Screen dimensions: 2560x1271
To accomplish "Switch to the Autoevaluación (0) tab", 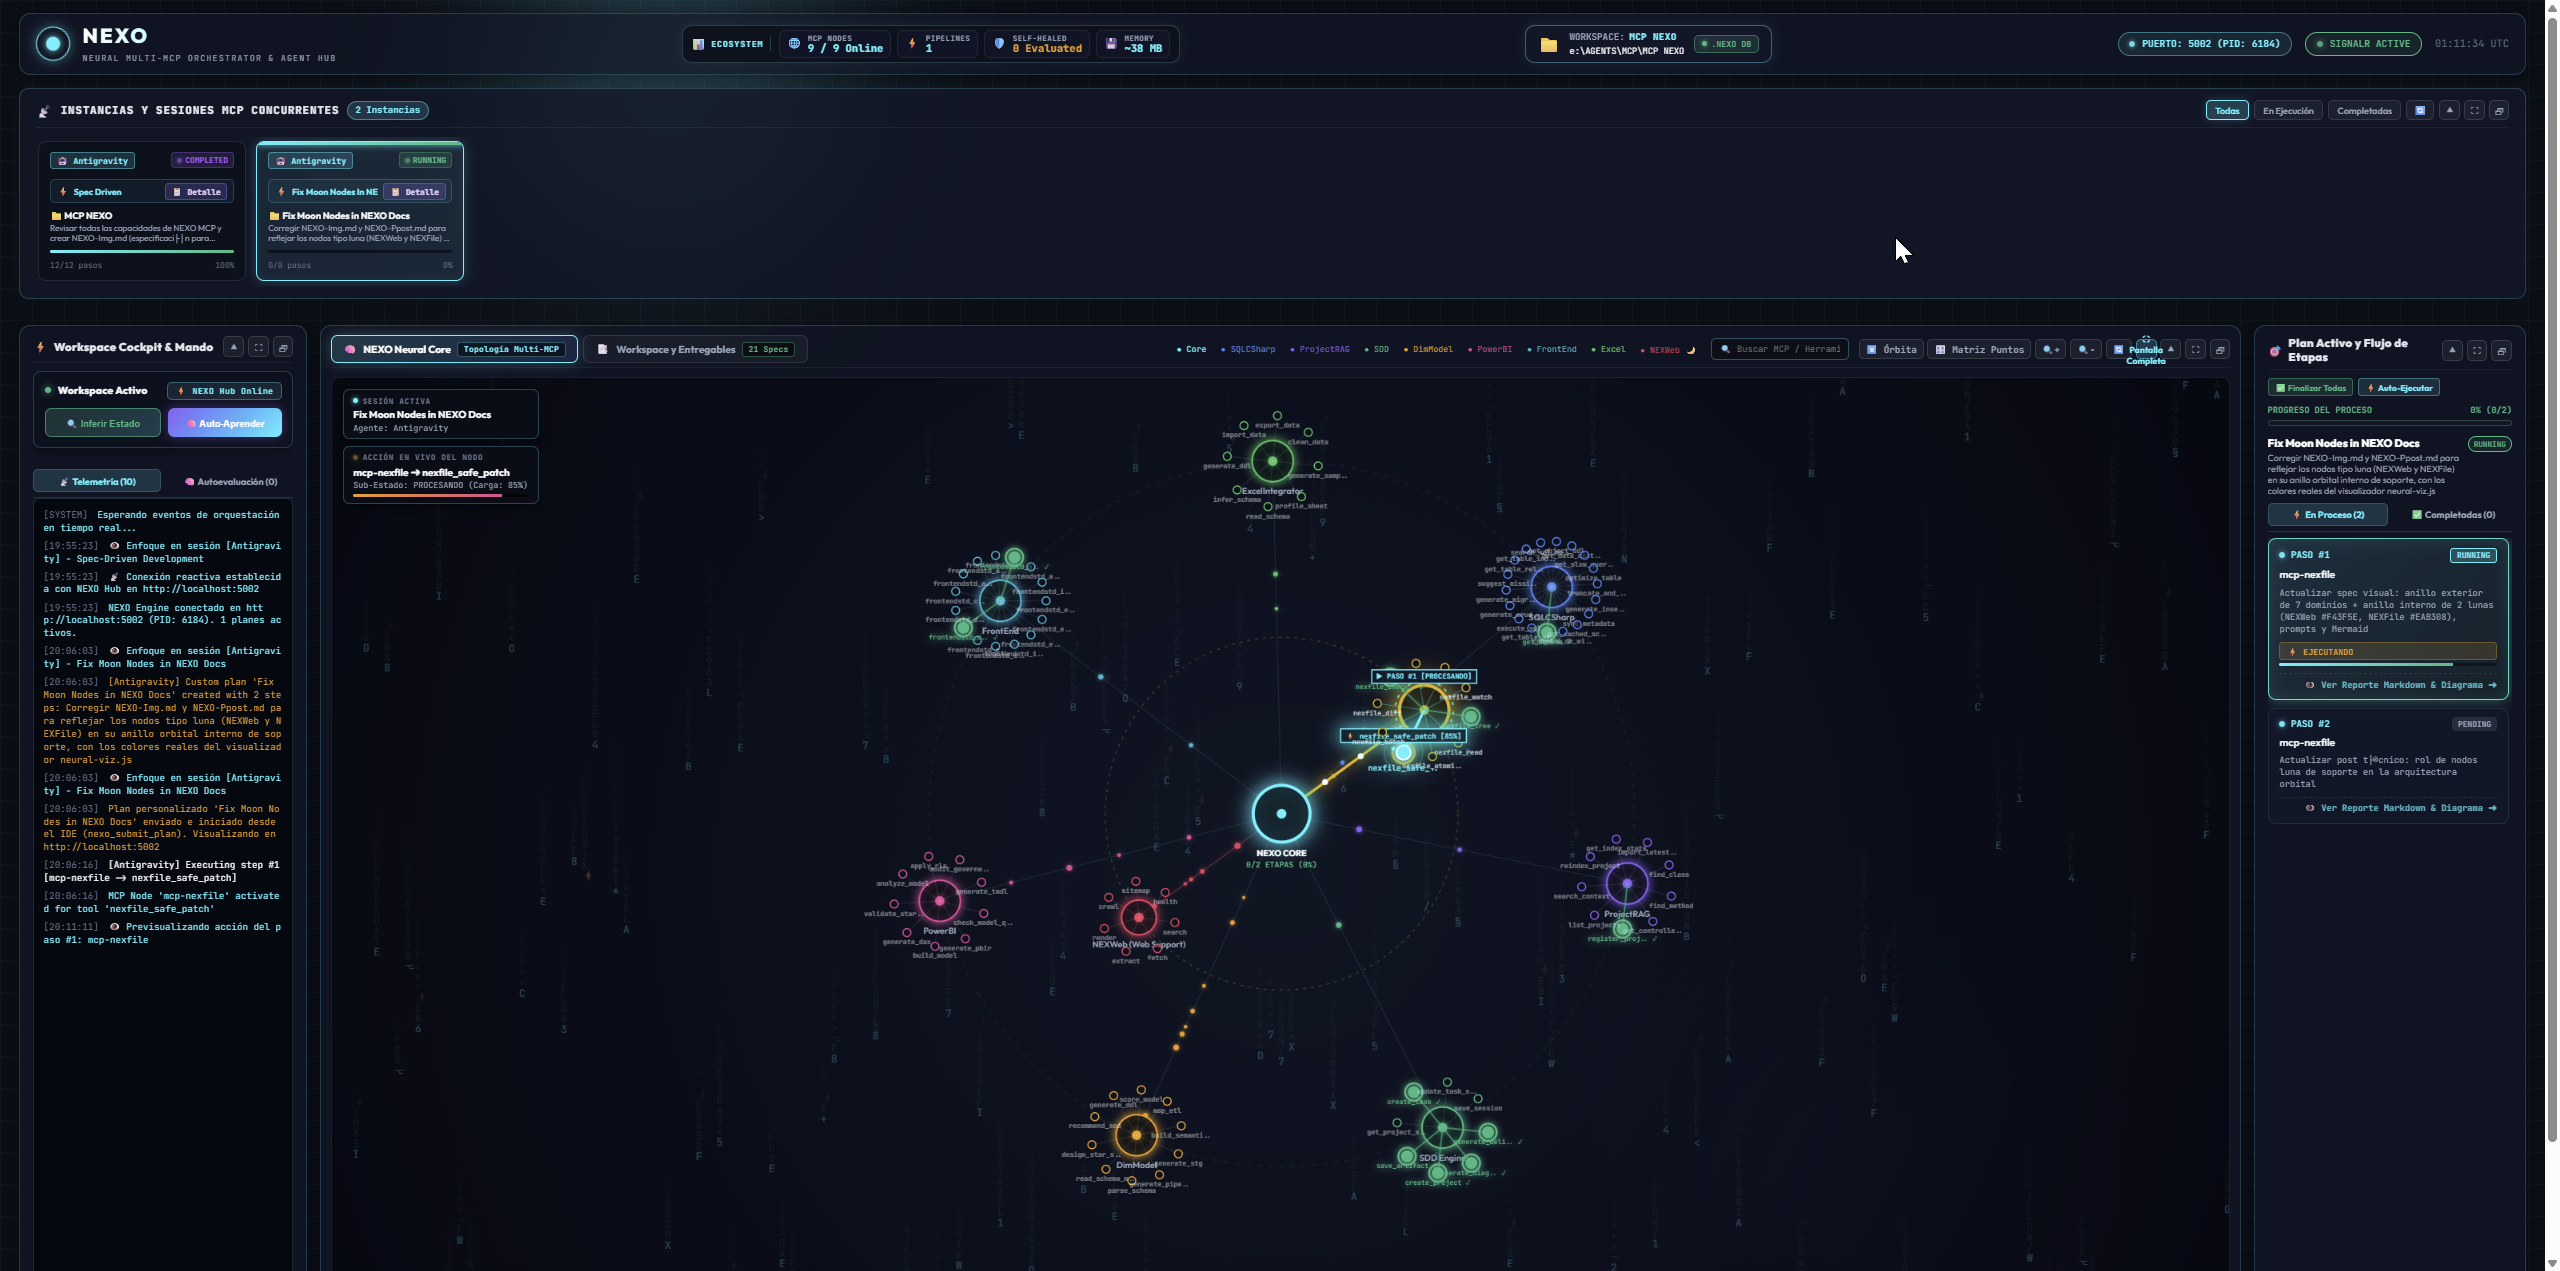I will coord(231,482).
